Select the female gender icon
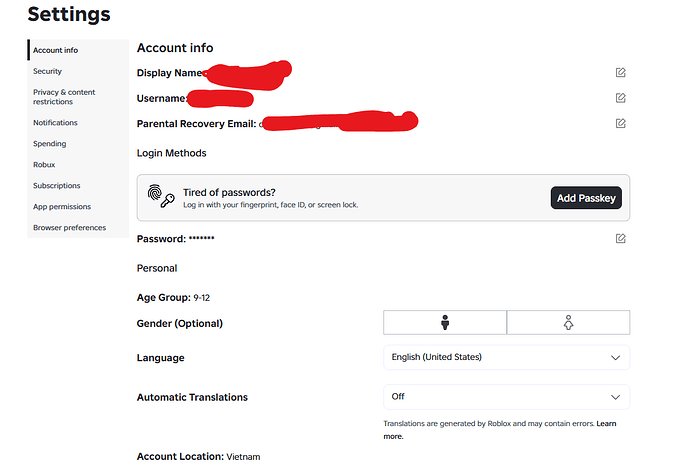The width and height of the screenshot is (690, 476). [x=568, y=322]
